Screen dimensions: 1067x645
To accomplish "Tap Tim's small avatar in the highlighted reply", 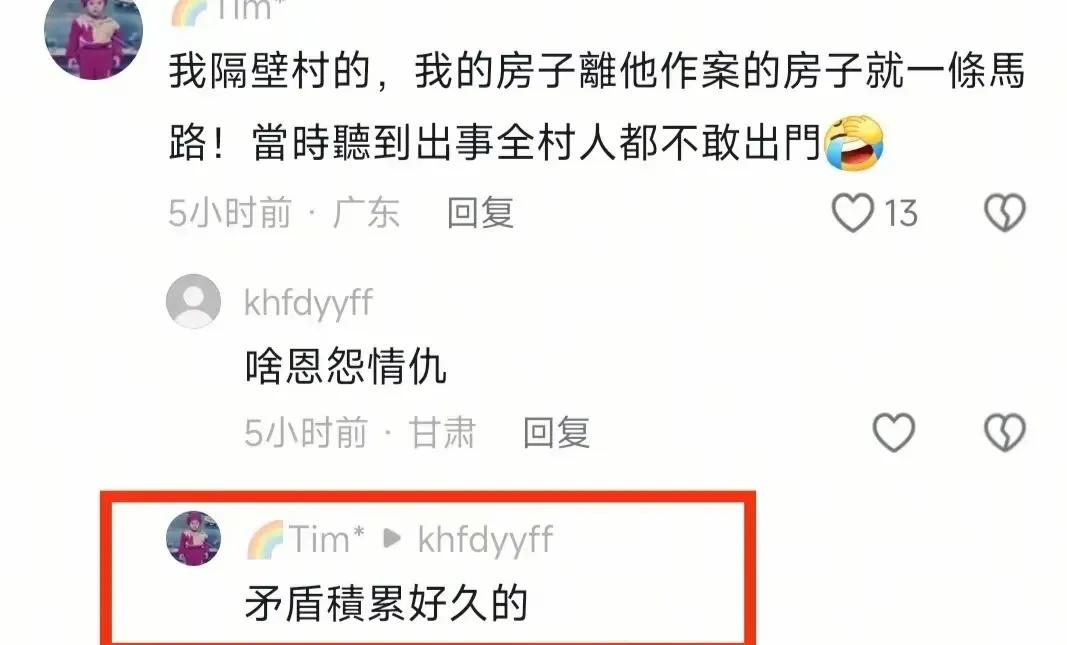I will pos(193,538).
